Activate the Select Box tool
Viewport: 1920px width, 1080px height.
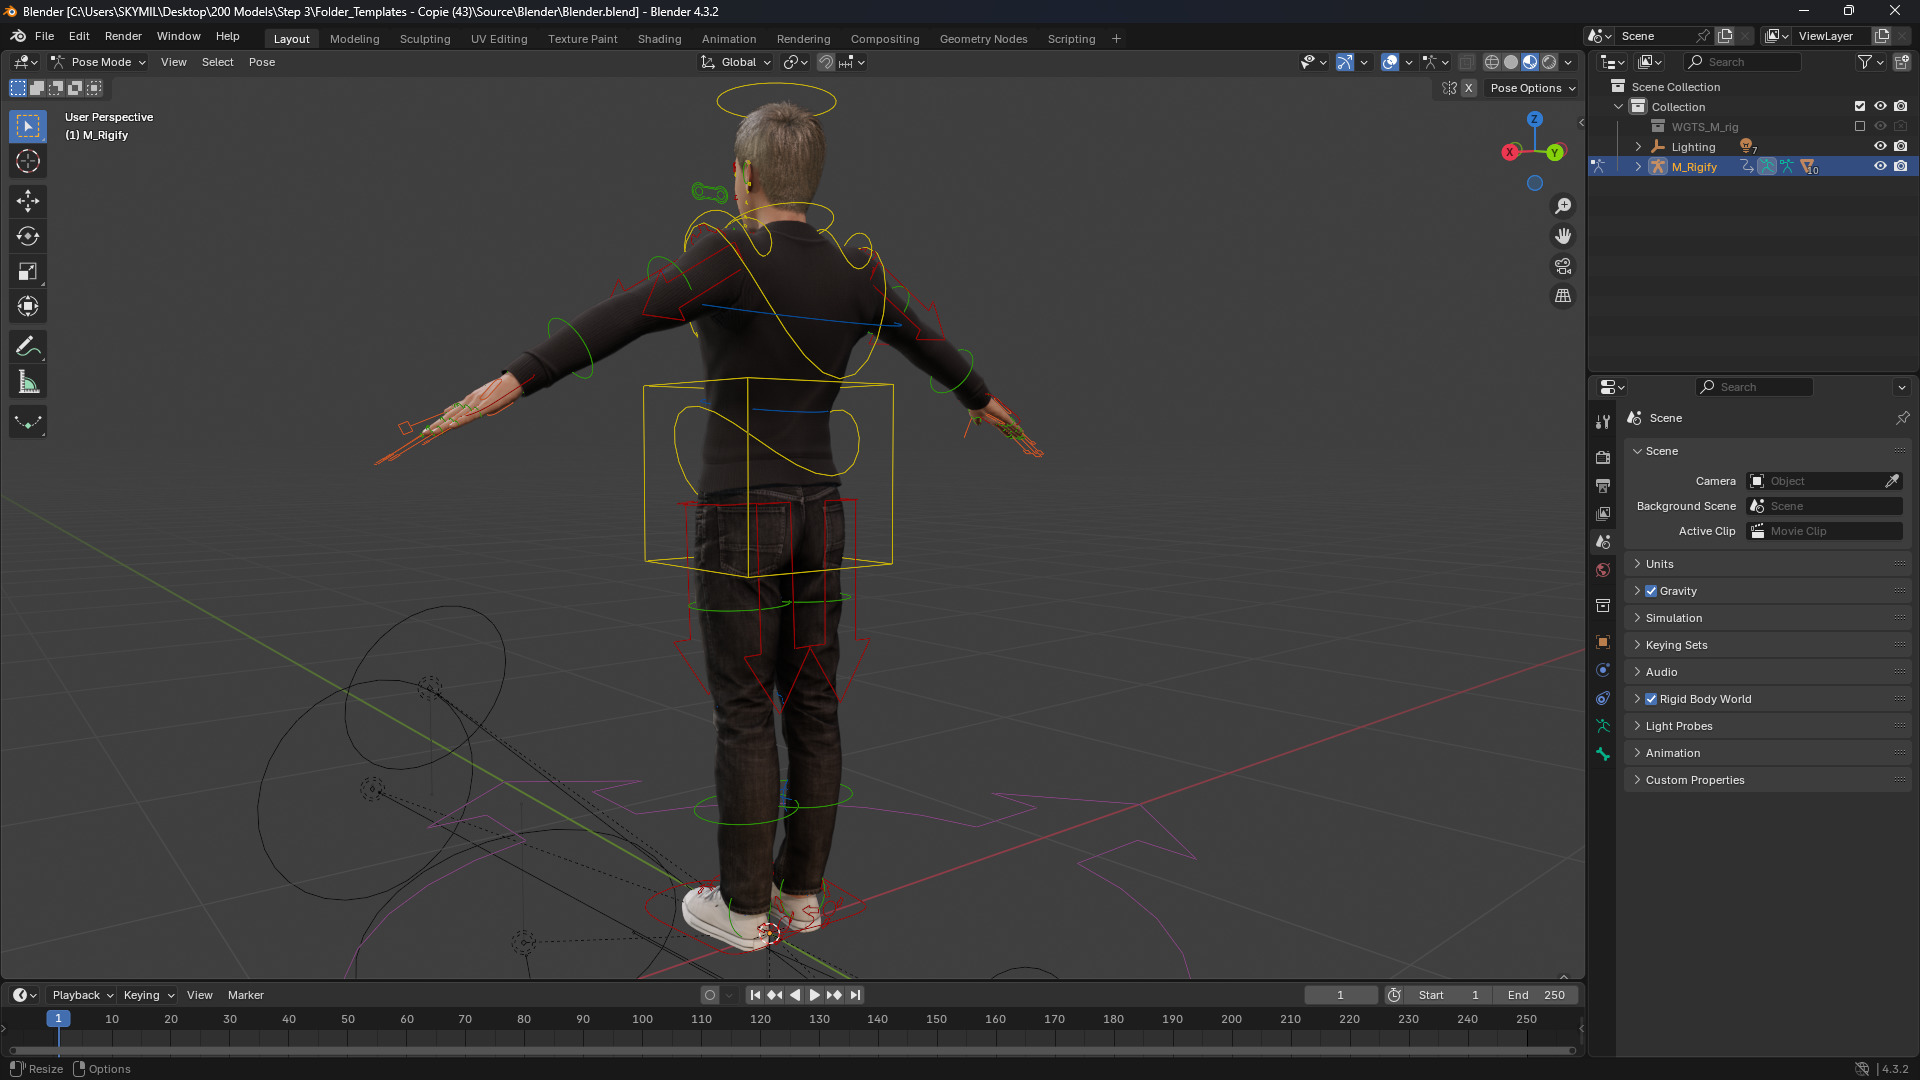[x=28, y=126]
